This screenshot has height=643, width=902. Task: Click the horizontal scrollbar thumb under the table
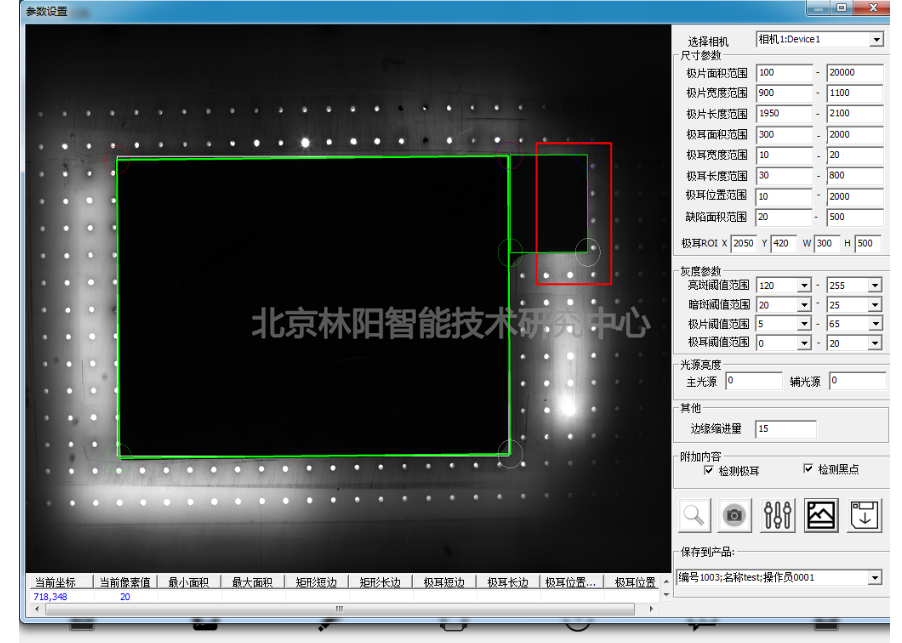click(339, 608)
